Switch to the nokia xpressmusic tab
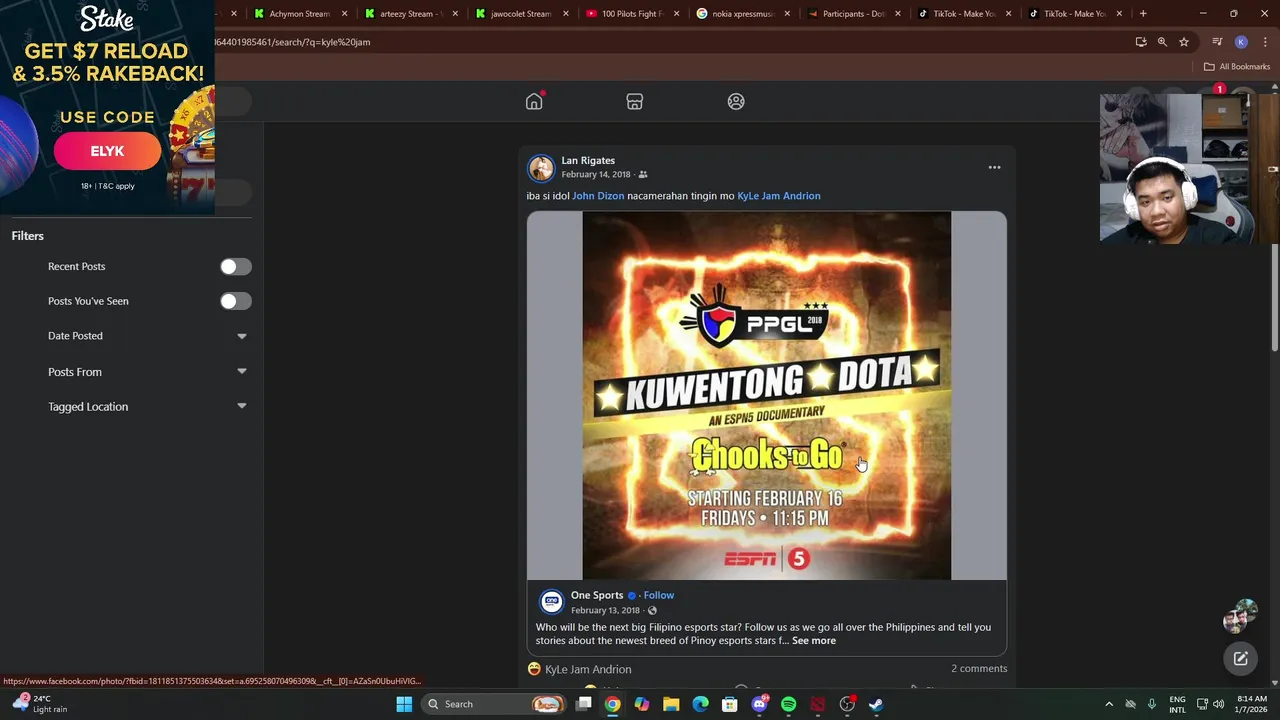This screenshot has height=720, width=1280. click(742, 14)
